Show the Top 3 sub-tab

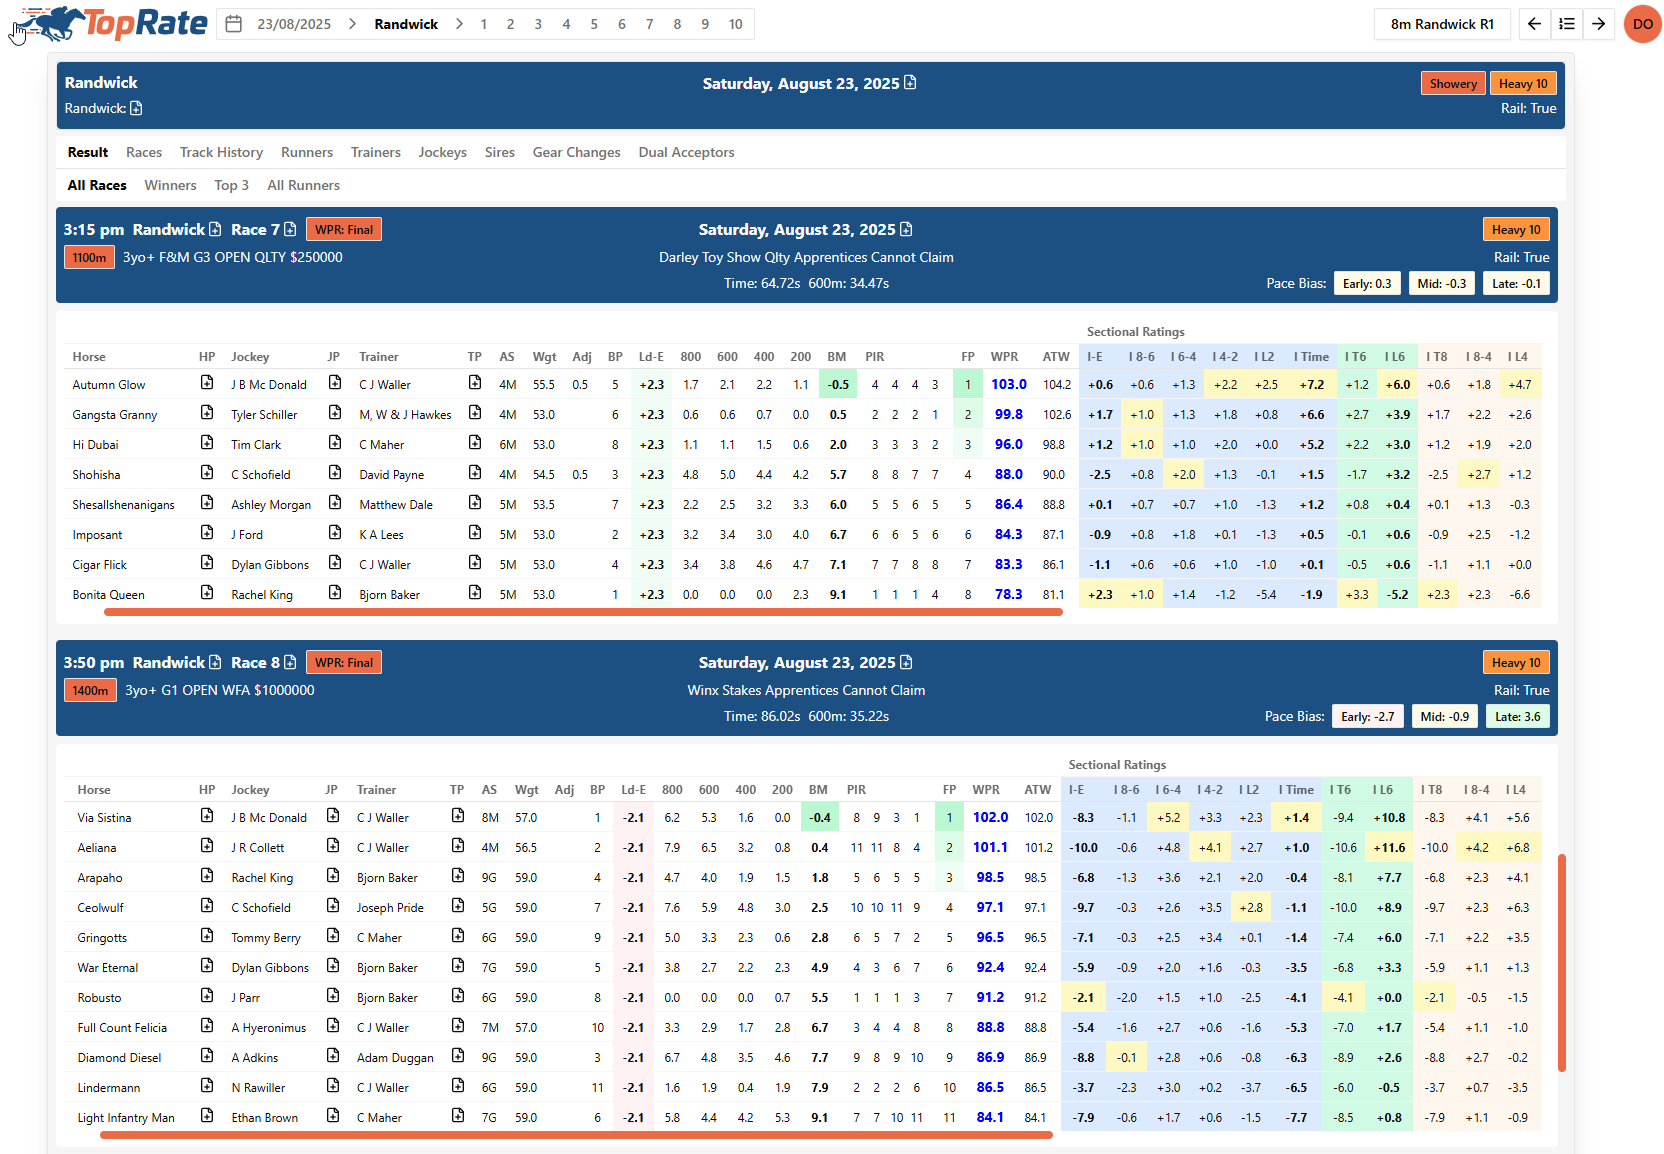[x=231, y=185]
